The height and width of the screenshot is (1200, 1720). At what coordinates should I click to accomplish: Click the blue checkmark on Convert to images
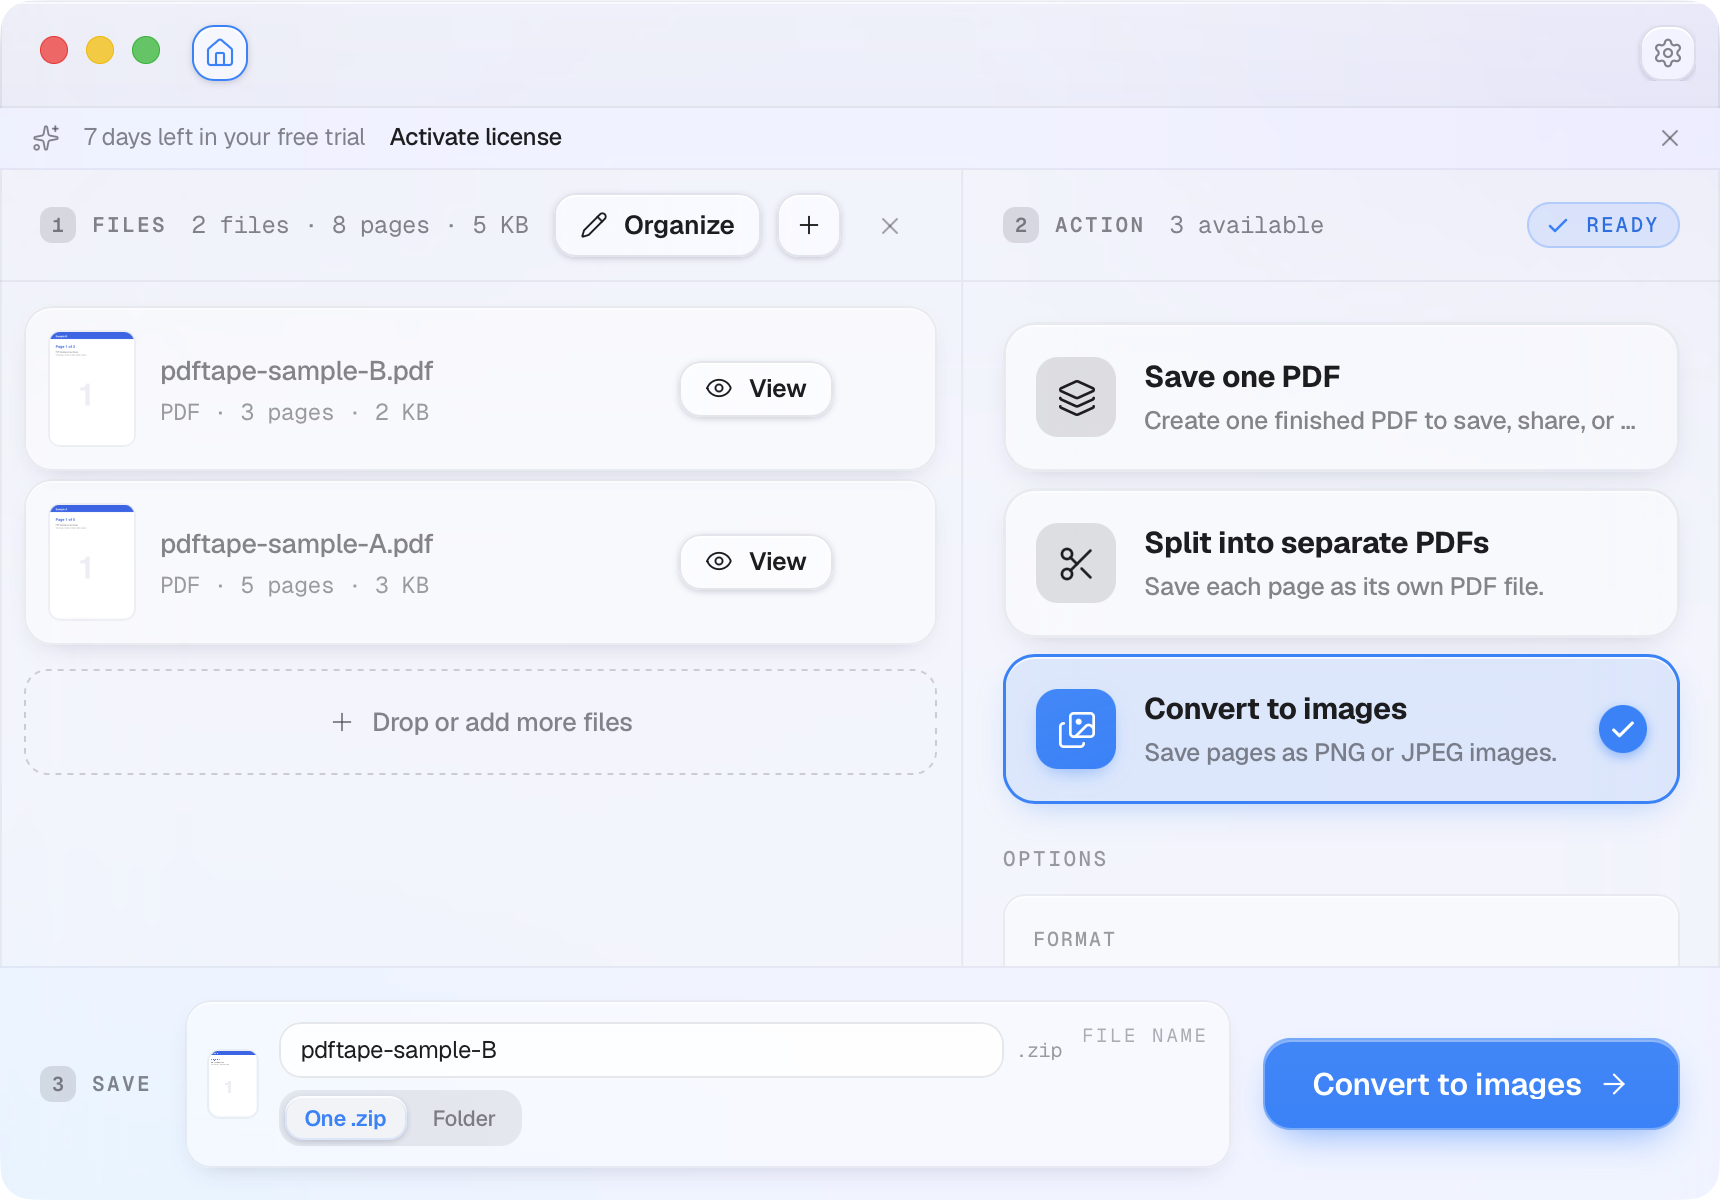tap(1622, 729)
